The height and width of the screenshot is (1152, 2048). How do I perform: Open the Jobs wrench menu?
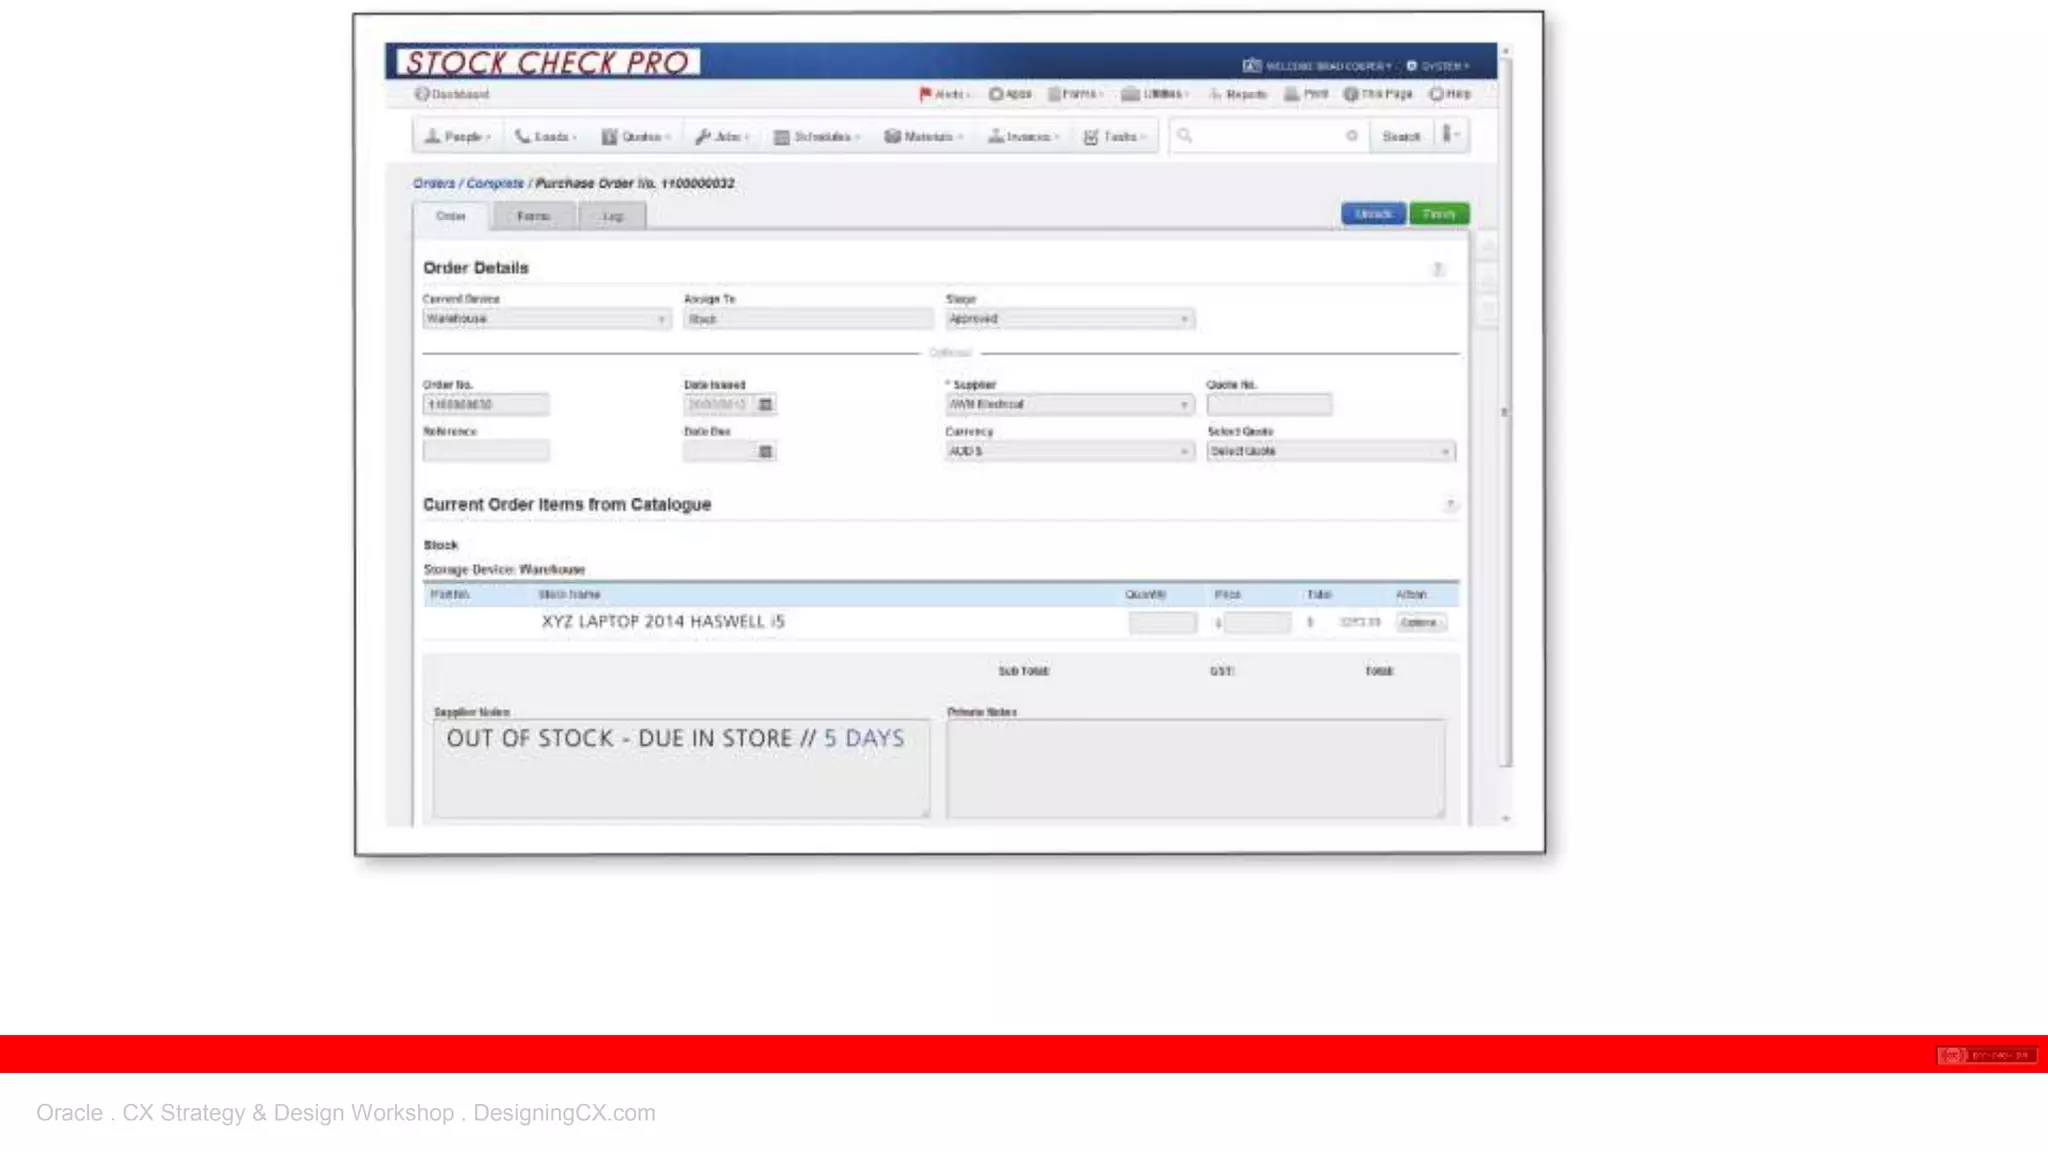point(722,136)
